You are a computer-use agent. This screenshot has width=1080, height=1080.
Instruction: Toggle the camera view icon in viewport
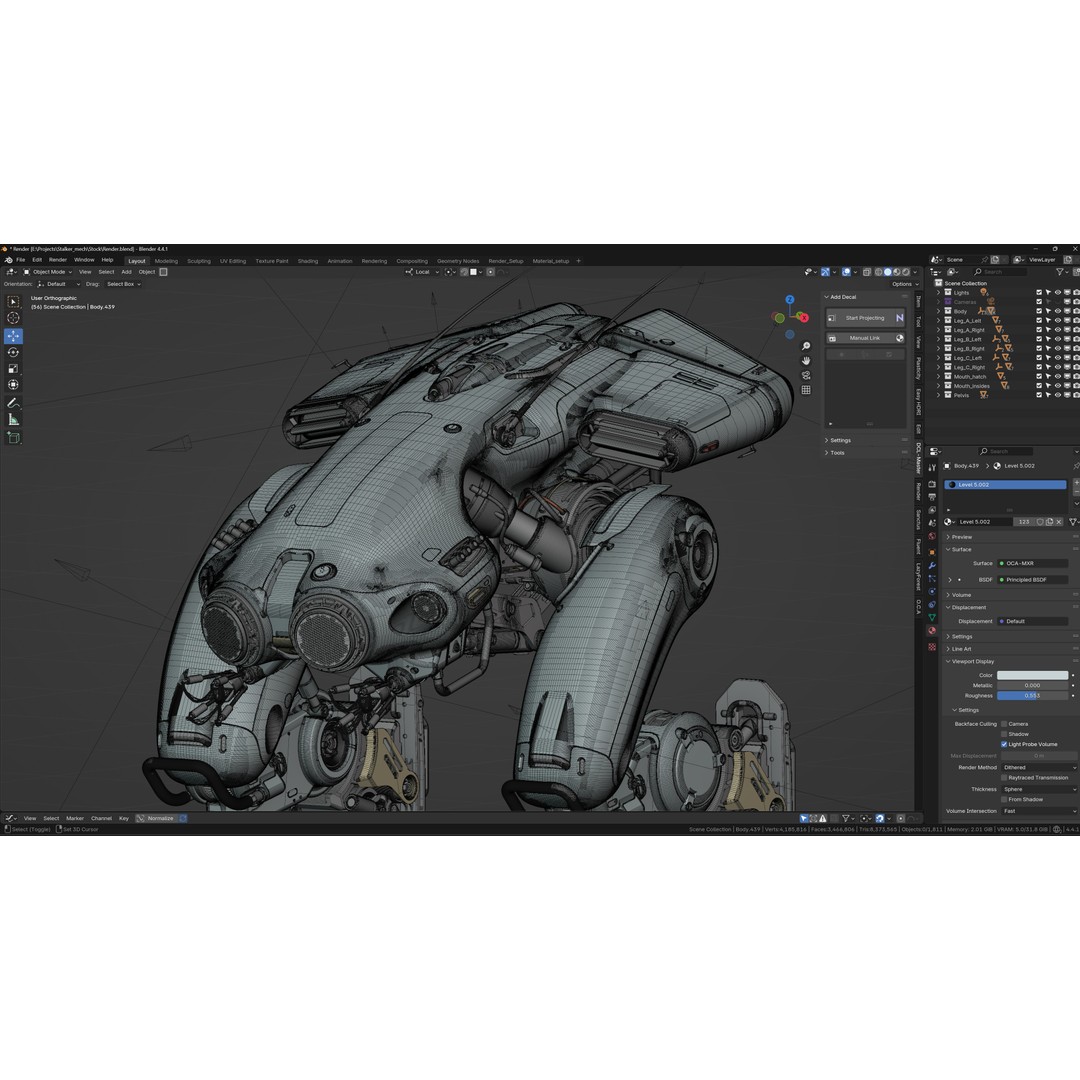point(806,375)
